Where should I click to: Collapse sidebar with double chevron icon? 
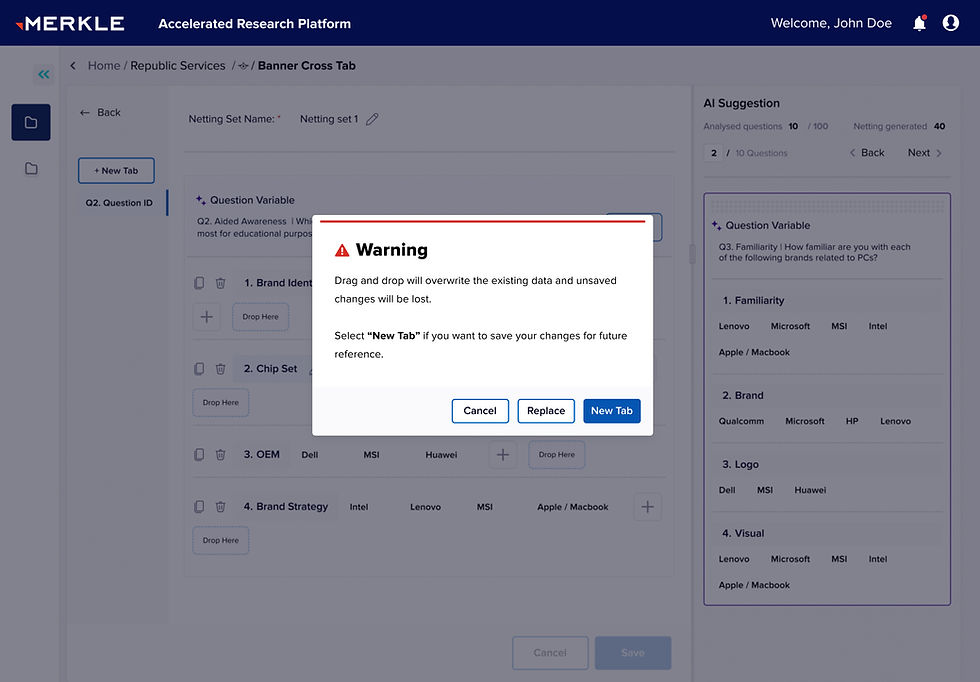(43, 74)
